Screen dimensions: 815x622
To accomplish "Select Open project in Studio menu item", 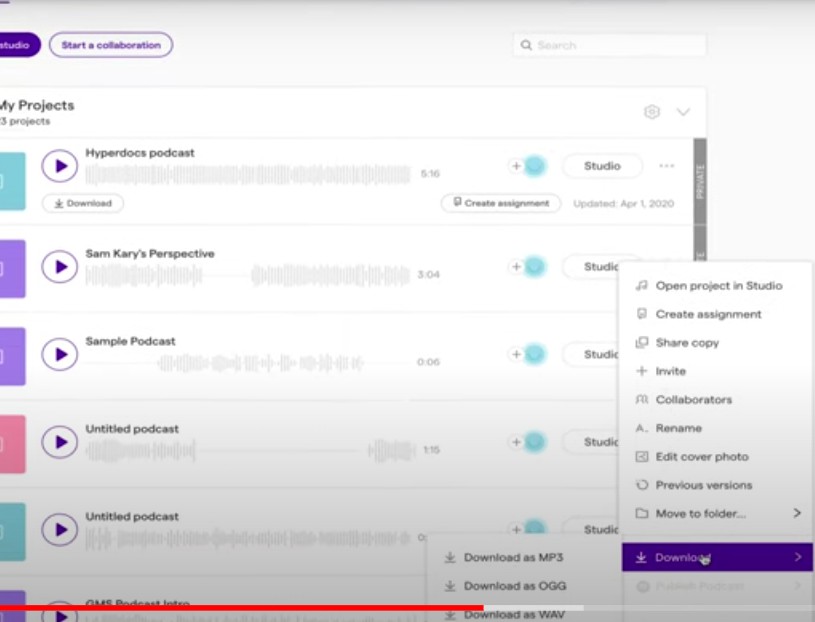I will click(718, 286).
